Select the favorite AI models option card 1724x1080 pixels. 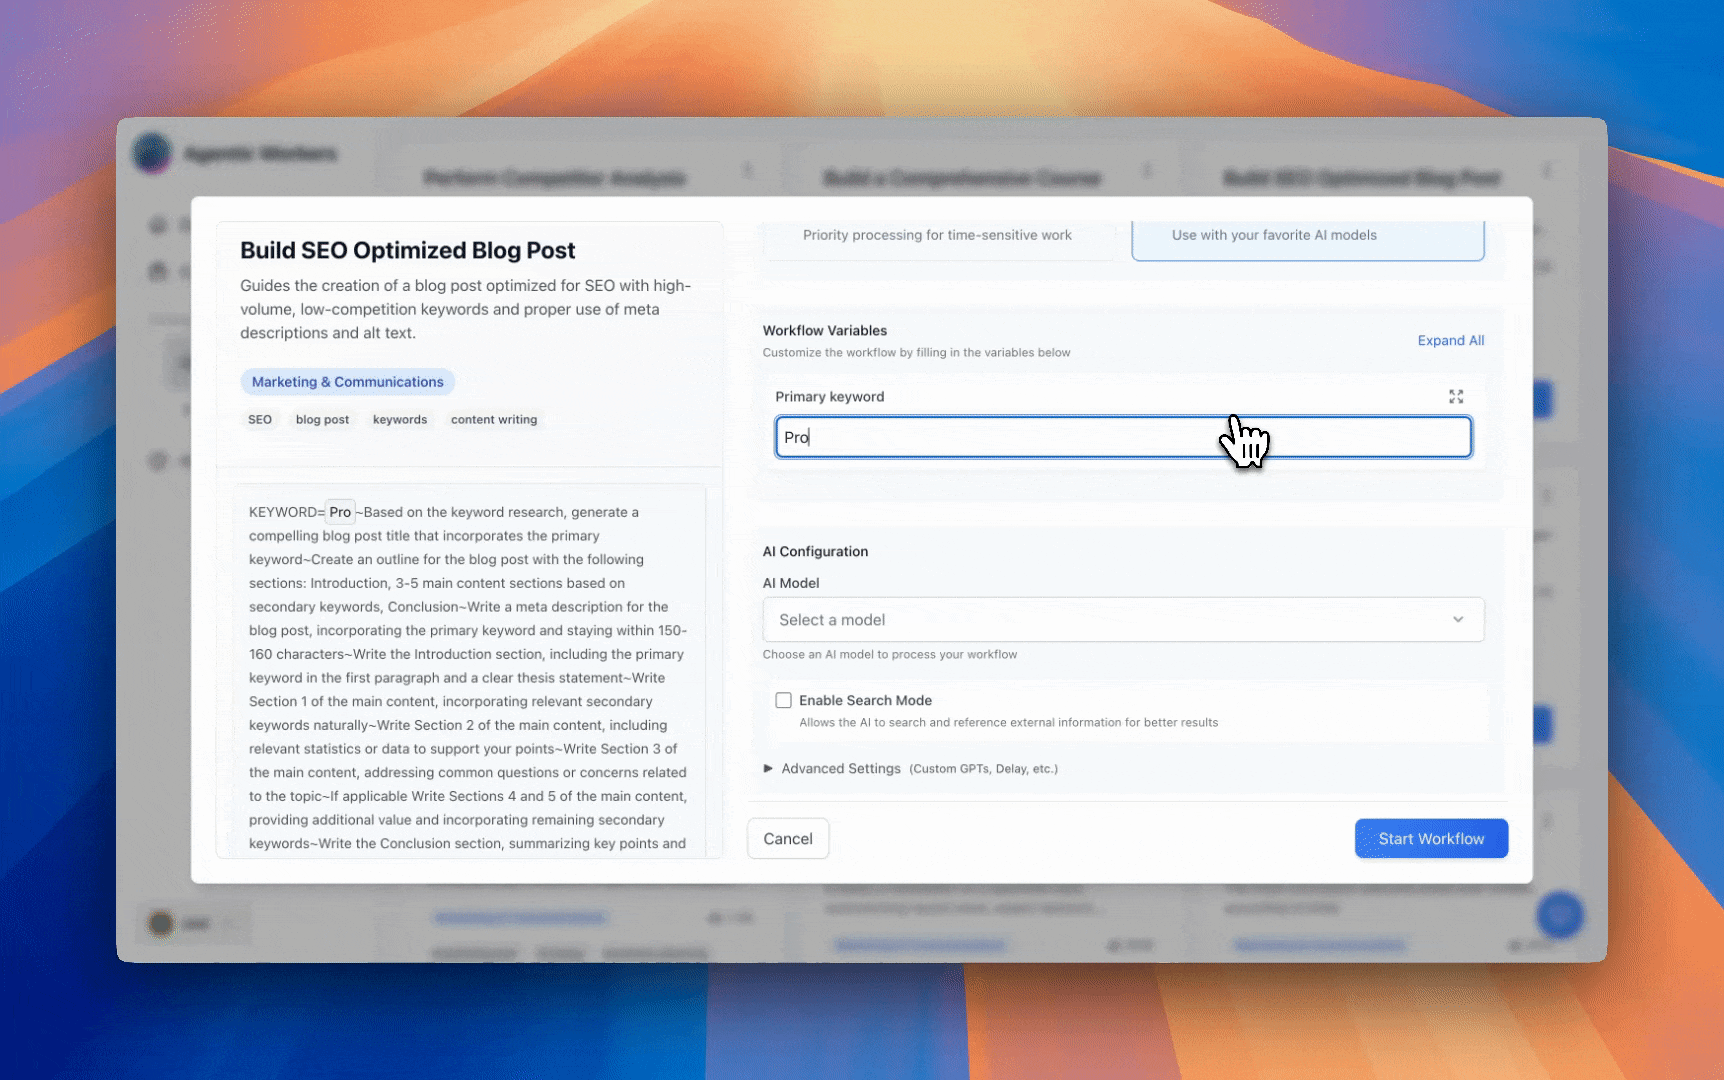point(1306,237)
